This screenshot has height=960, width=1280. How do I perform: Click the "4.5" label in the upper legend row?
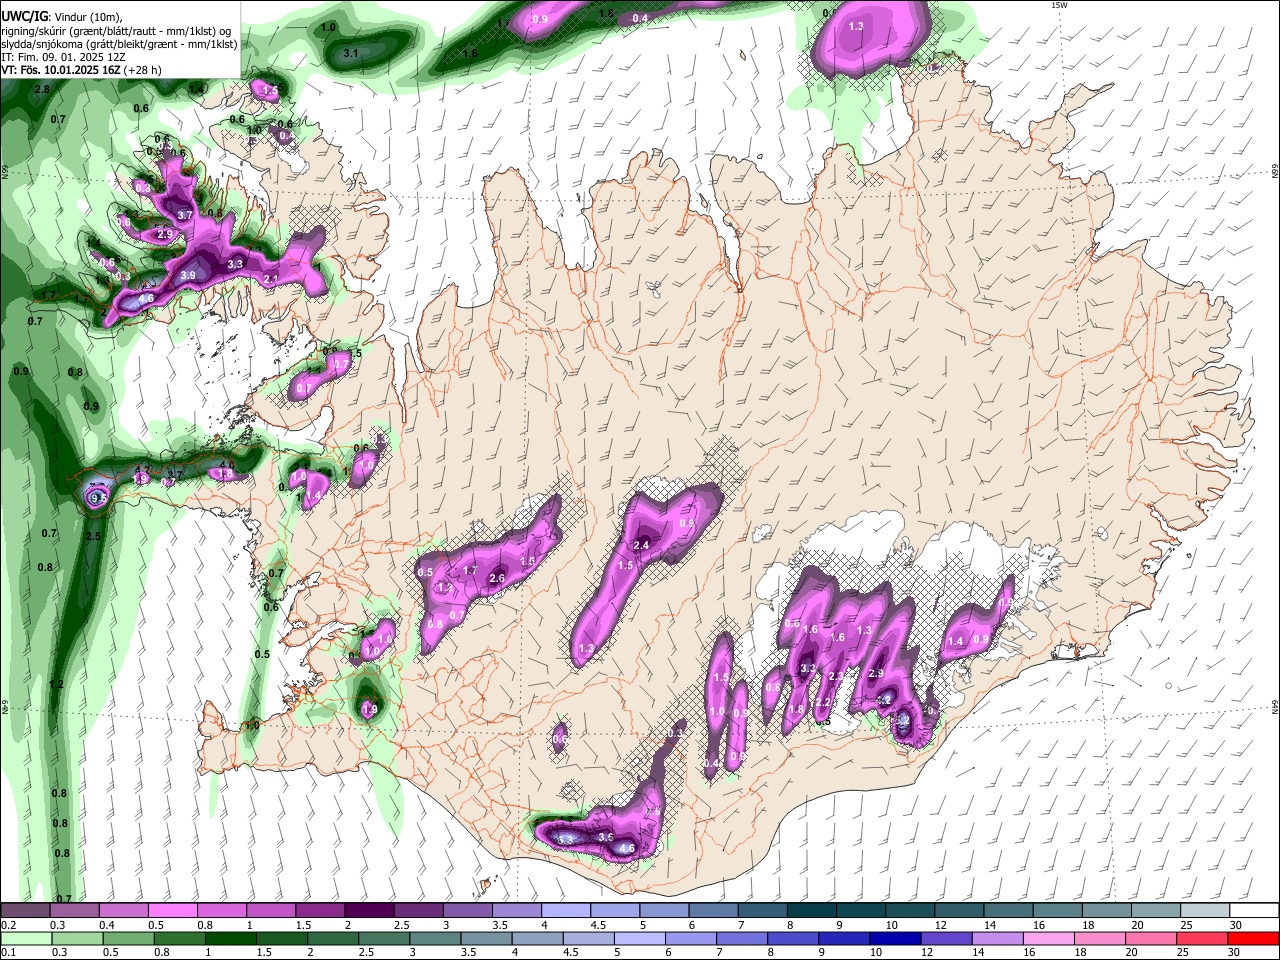598,925
